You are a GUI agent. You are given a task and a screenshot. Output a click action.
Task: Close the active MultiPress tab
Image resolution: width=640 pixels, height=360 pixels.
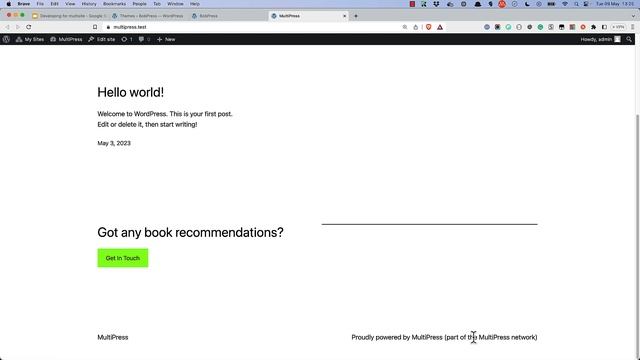click(x=344, y=16)
